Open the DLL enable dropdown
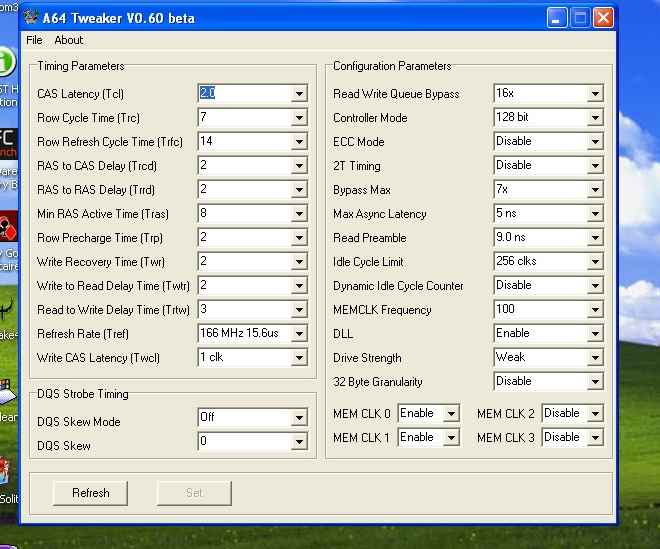This screenshot has height=549, width=660. tap(595, 334)
